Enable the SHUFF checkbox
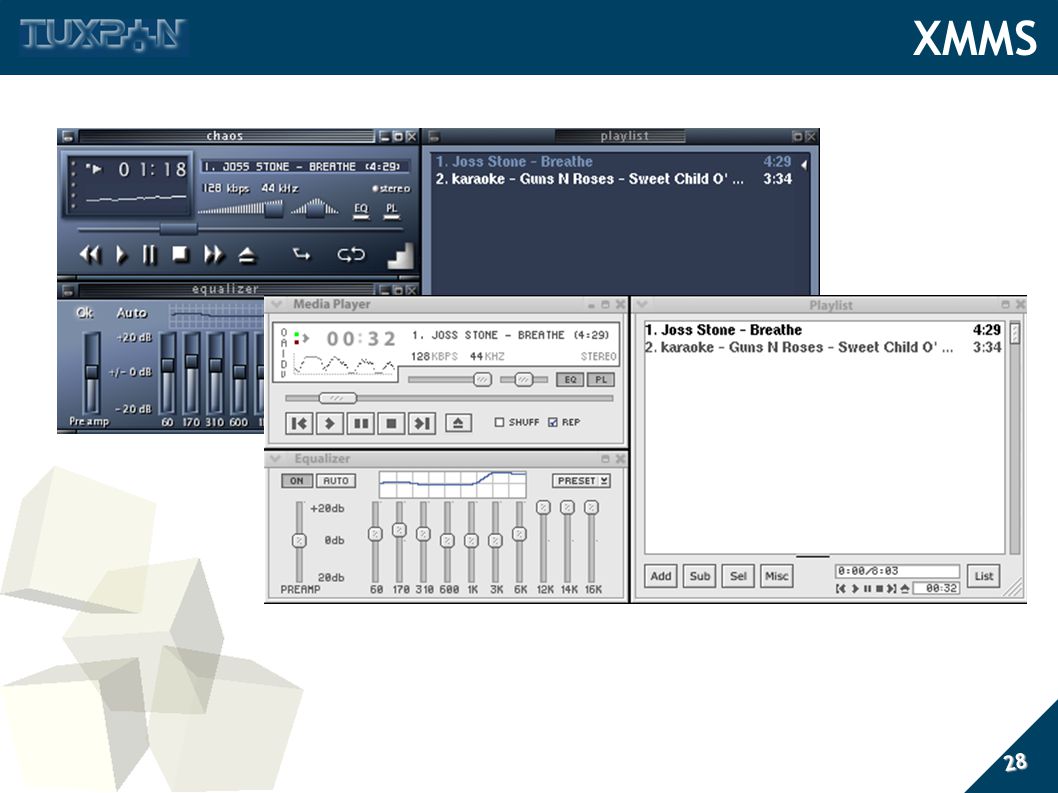The width and height of the screenshot is (1058, 793). [x=499, y=422]
